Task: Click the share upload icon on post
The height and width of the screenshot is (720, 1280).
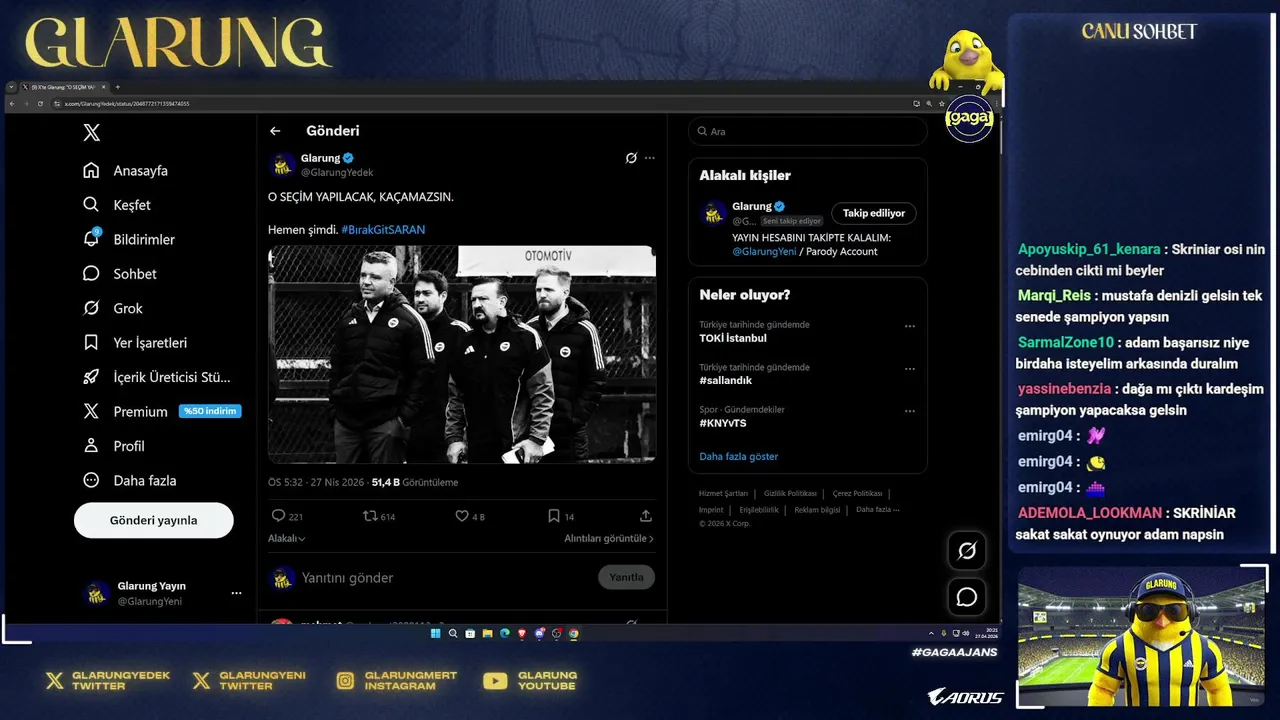Action: (x=646, y=516)
